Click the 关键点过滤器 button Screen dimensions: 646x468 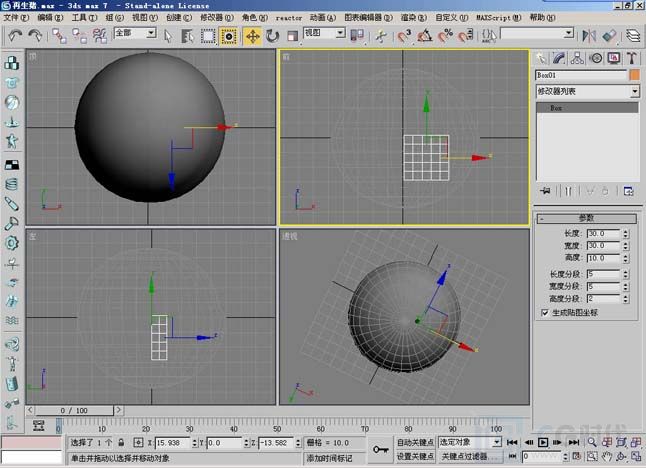(x=469, y=456)
